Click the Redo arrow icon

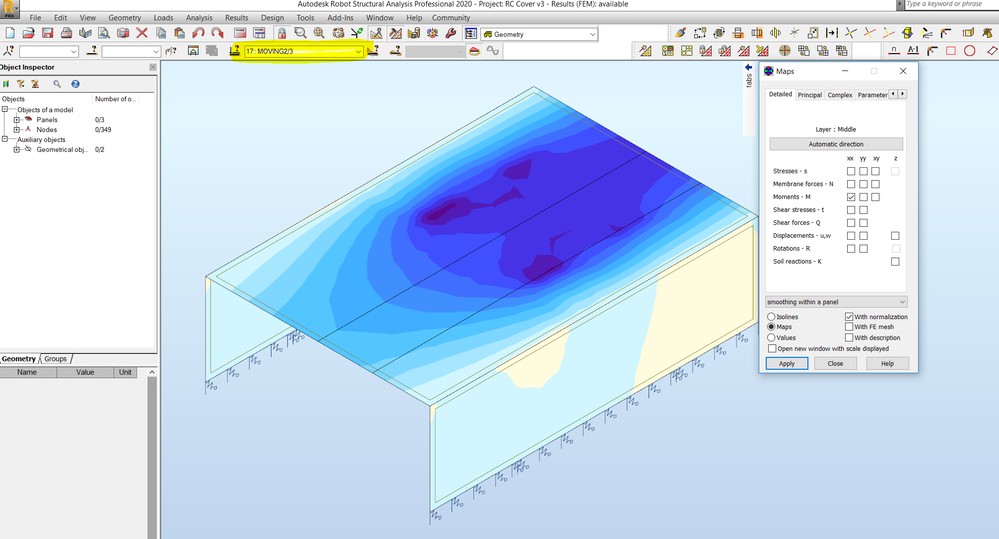217,33
